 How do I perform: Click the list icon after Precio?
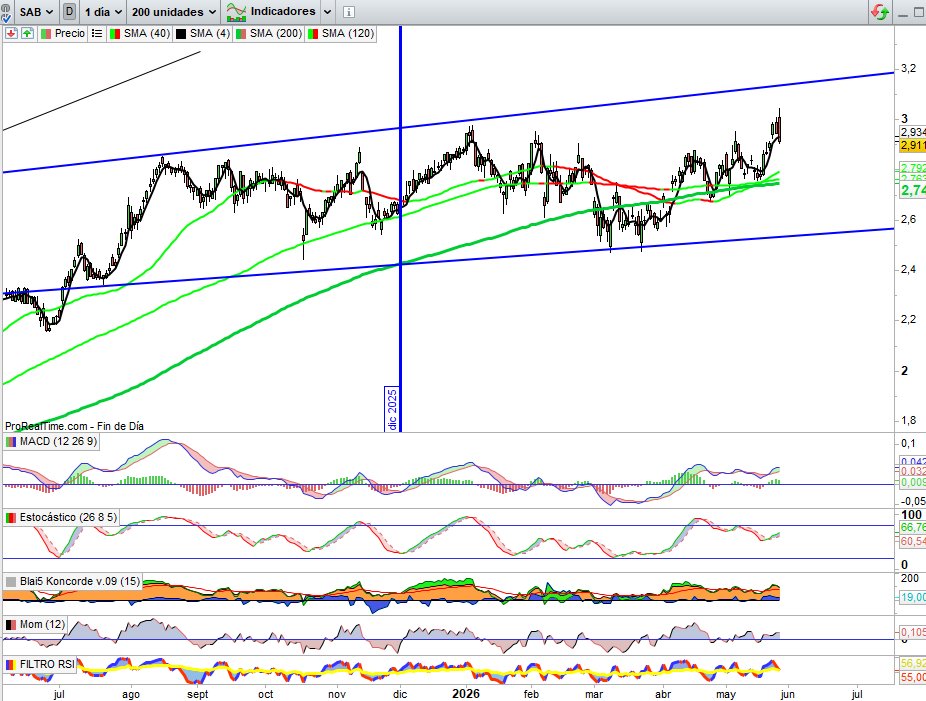[x=97, y=34]
